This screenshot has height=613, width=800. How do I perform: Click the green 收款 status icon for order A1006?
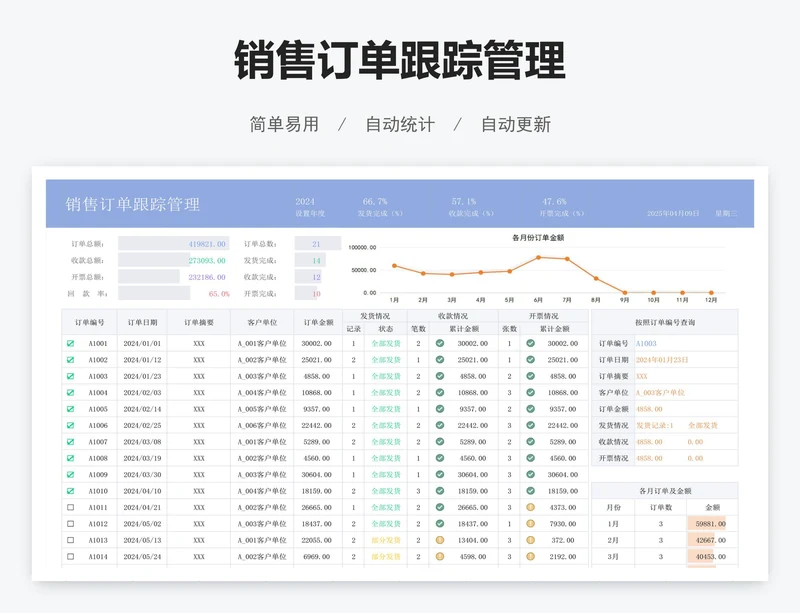440,425
